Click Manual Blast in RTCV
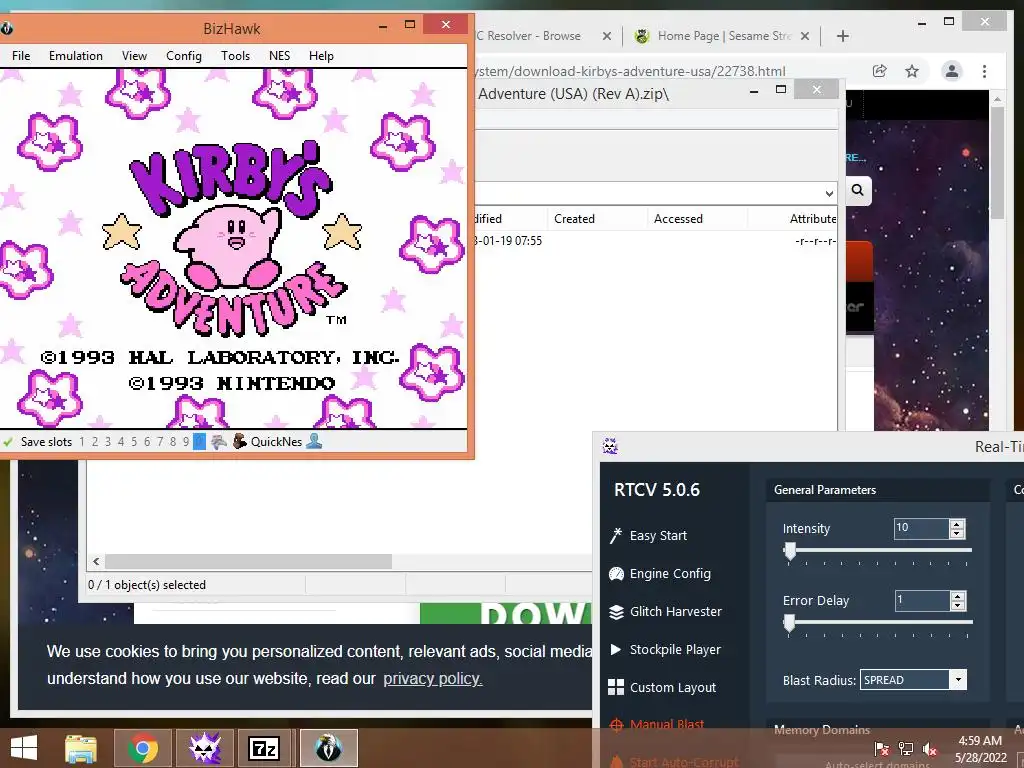This screenshot has height=768, width=1024. [x=656, y=724]
